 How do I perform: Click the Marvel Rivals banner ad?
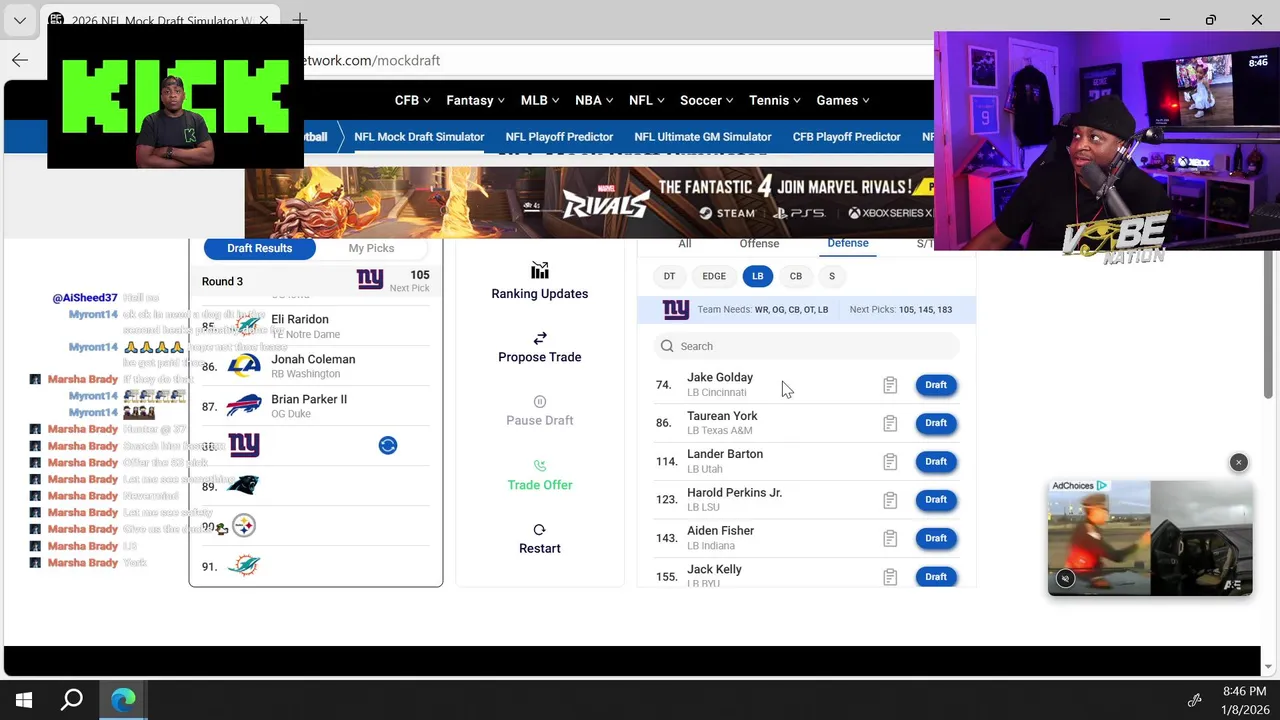tap(590, 203)
